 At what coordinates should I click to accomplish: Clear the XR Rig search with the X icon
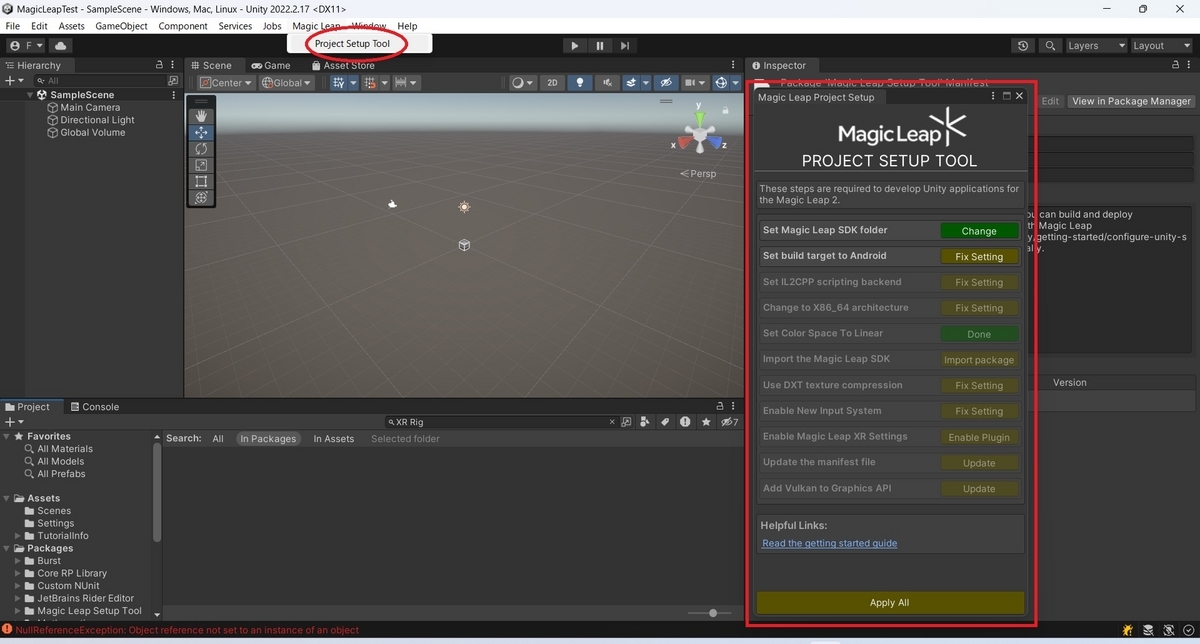(x=612, y=422)
